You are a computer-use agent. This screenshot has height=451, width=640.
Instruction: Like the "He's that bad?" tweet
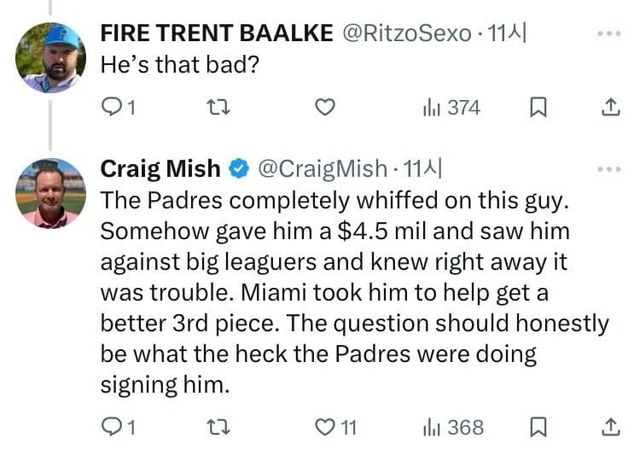324,107
